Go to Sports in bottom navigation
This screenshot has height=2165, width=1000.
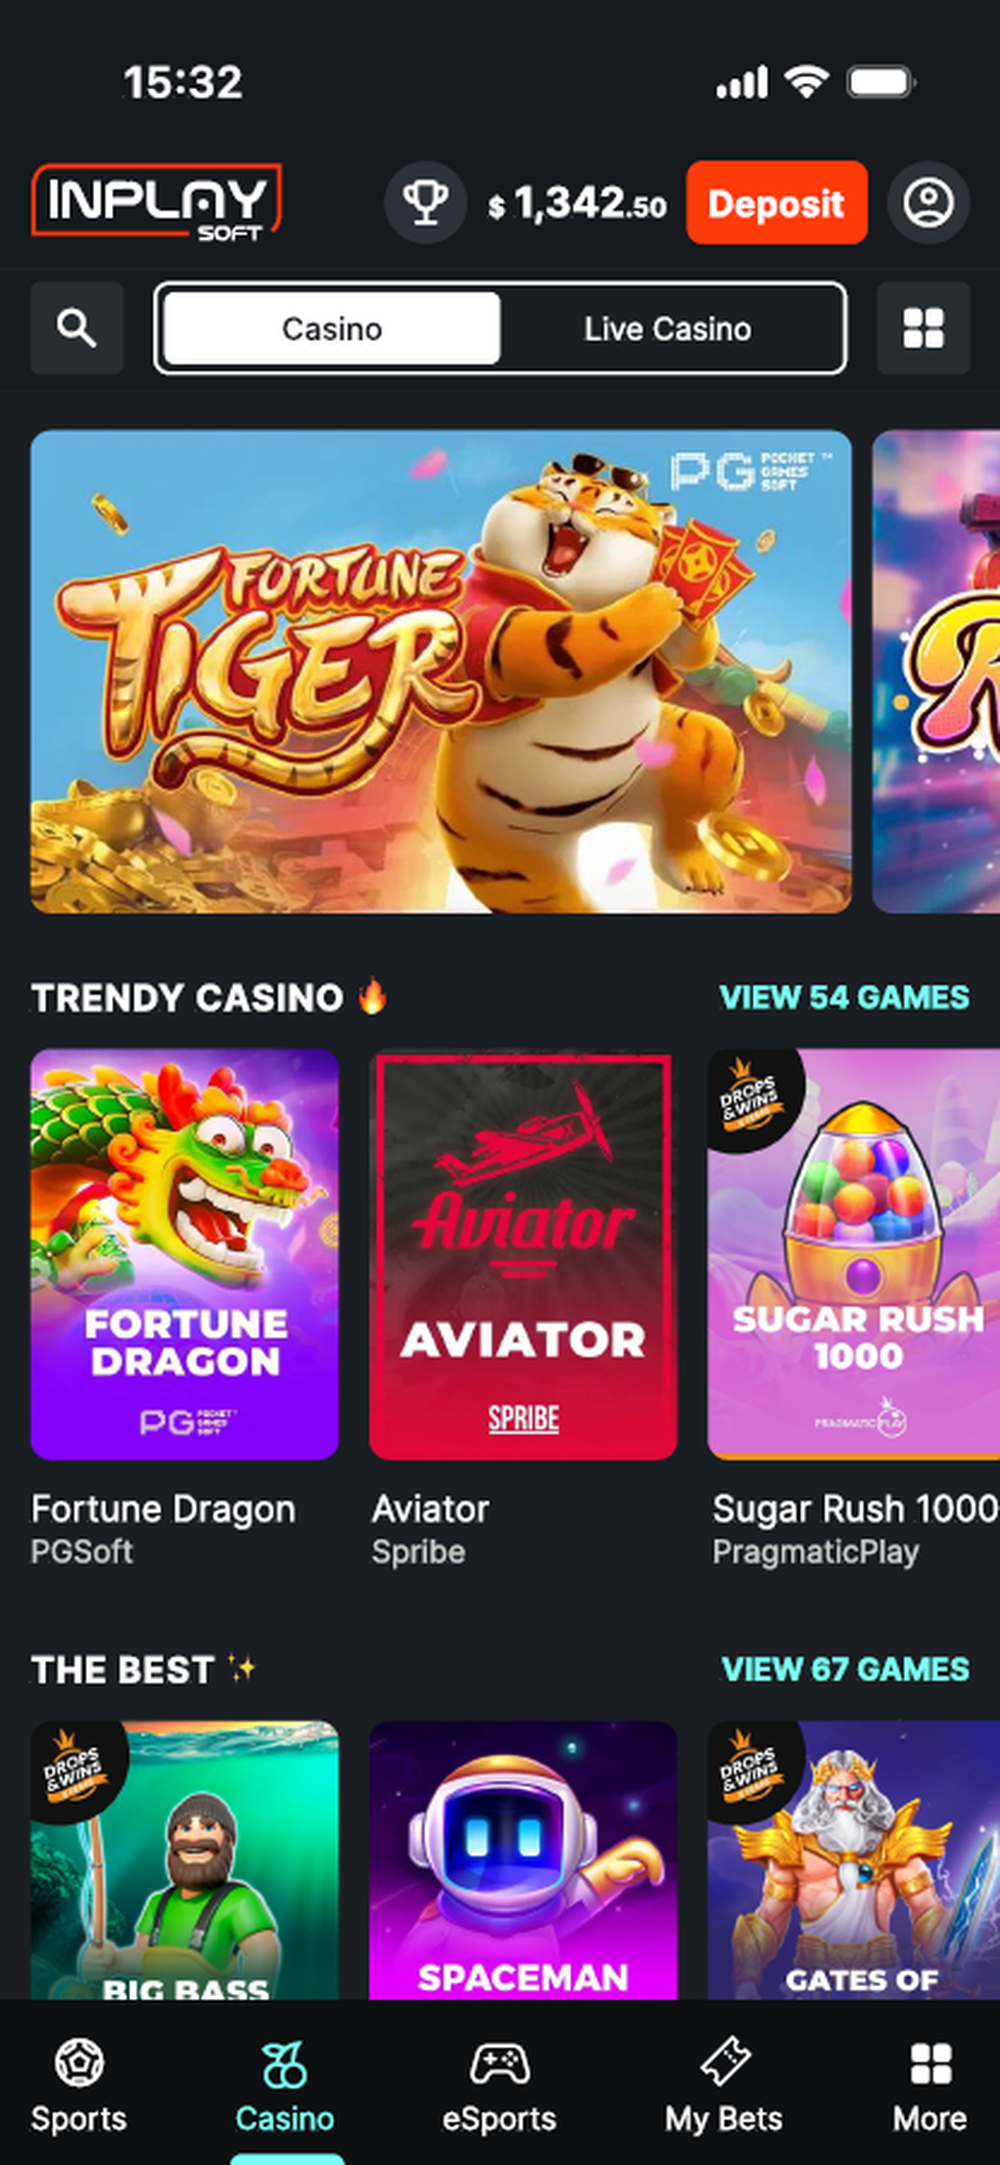[x=79, y=2087]
